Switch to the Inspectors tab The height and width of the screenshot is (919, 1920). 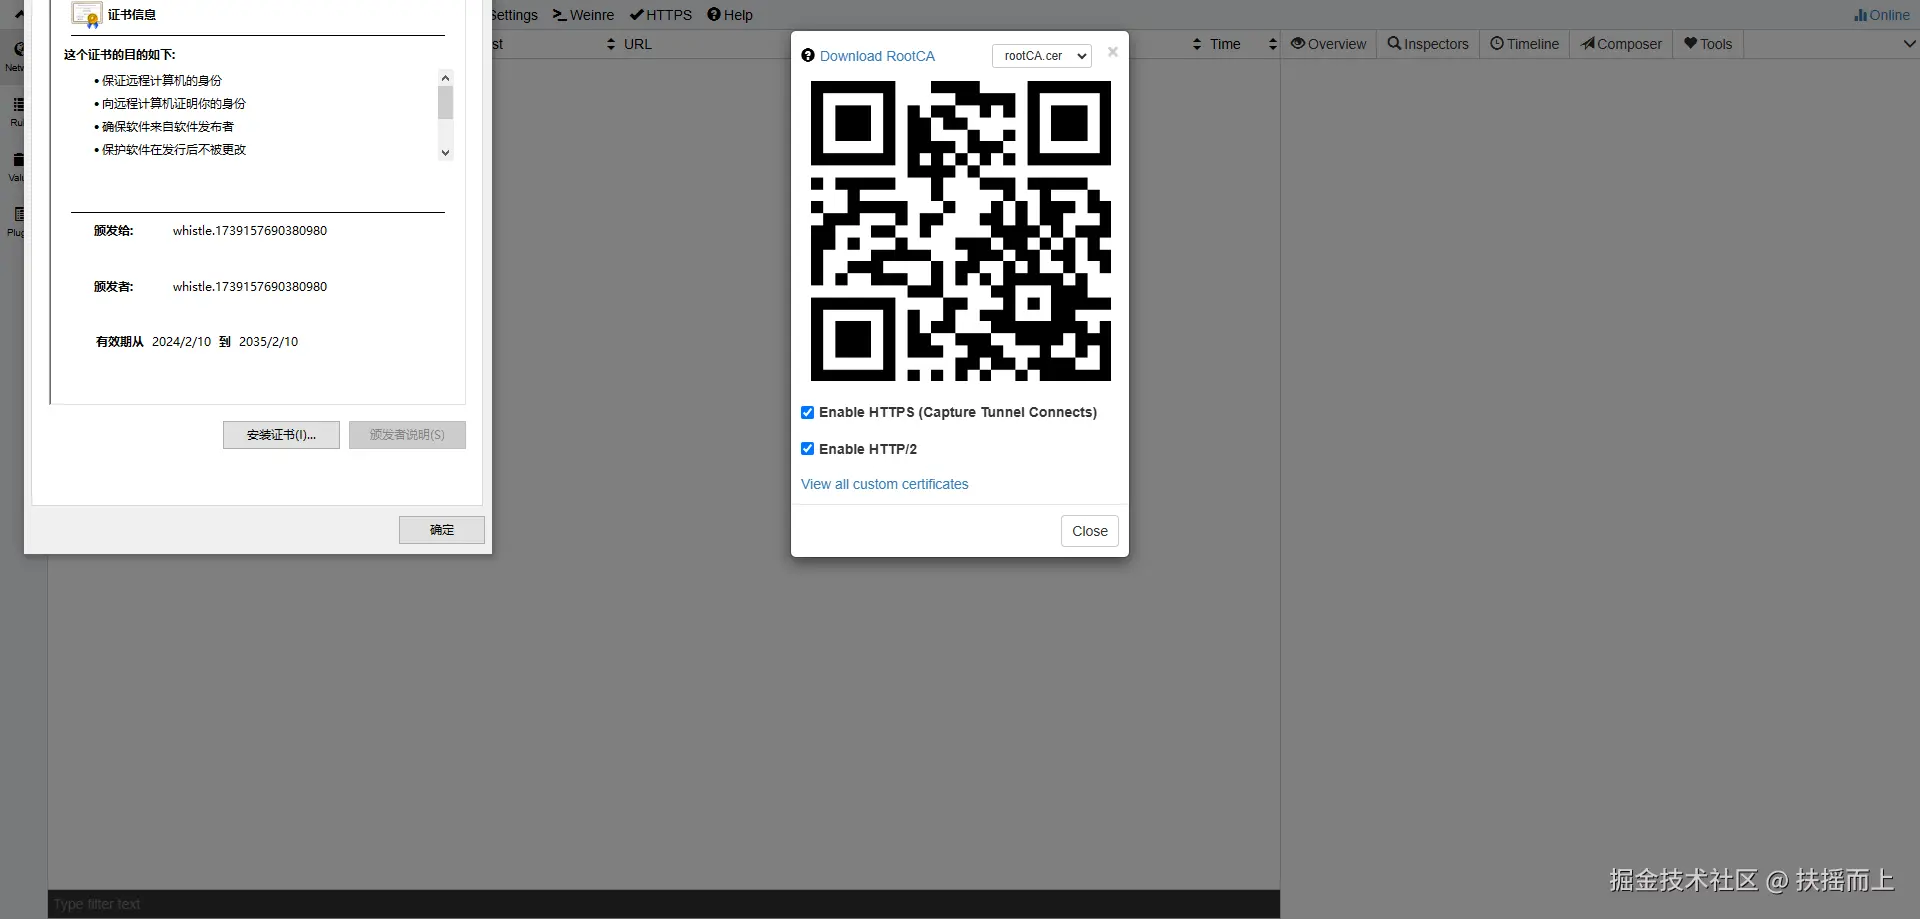1428,44
